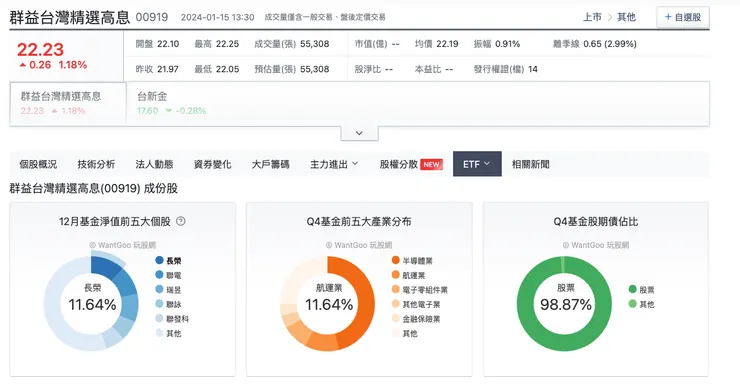
Task: Toggle 瑞昱 legend item
Action: (x=168, y=289)
